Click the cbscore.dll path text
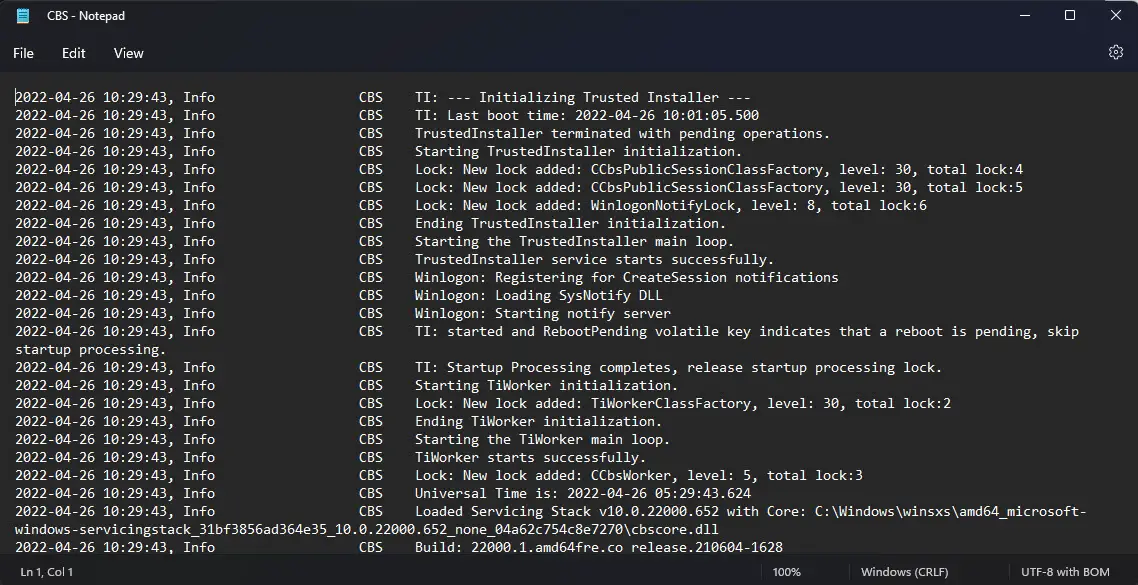Image resolution: width=1138 pixels, height=585 pixels. pyautogui.click(x=367, y=529)
